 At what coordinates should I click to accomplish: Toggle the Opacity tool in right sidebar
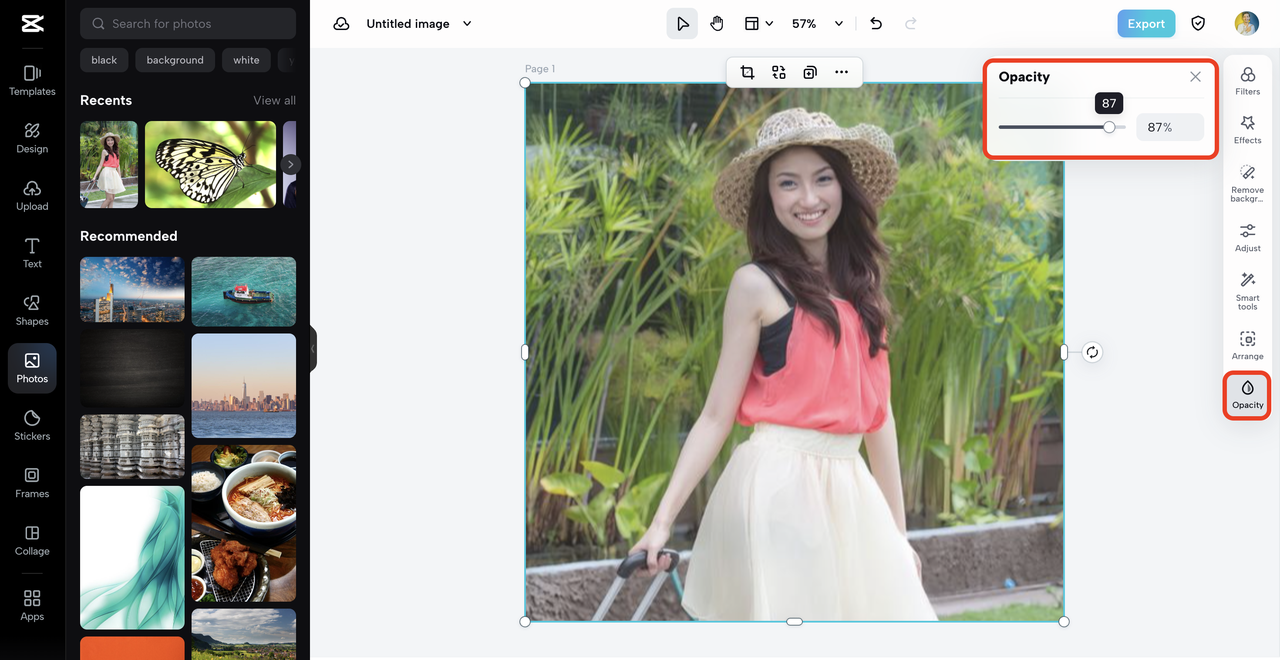click(x=1247, y=395)
